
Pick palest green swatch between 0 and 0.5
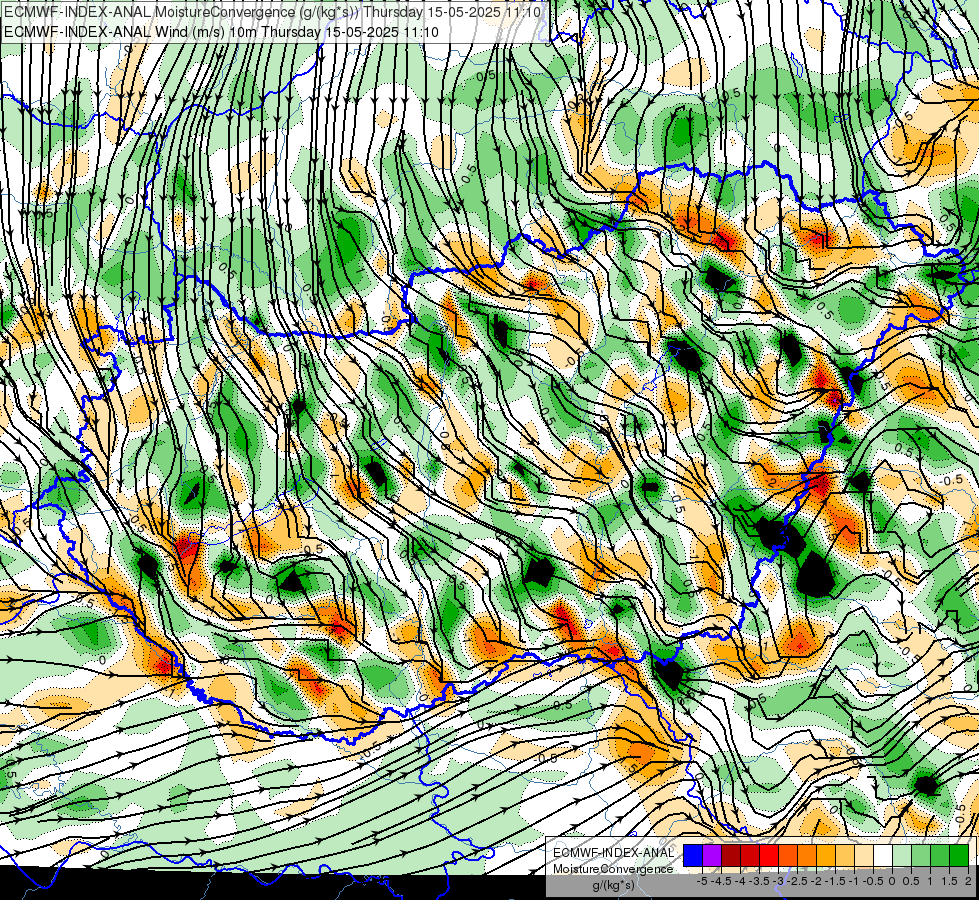pyautogui.click(x=902, y=855)
